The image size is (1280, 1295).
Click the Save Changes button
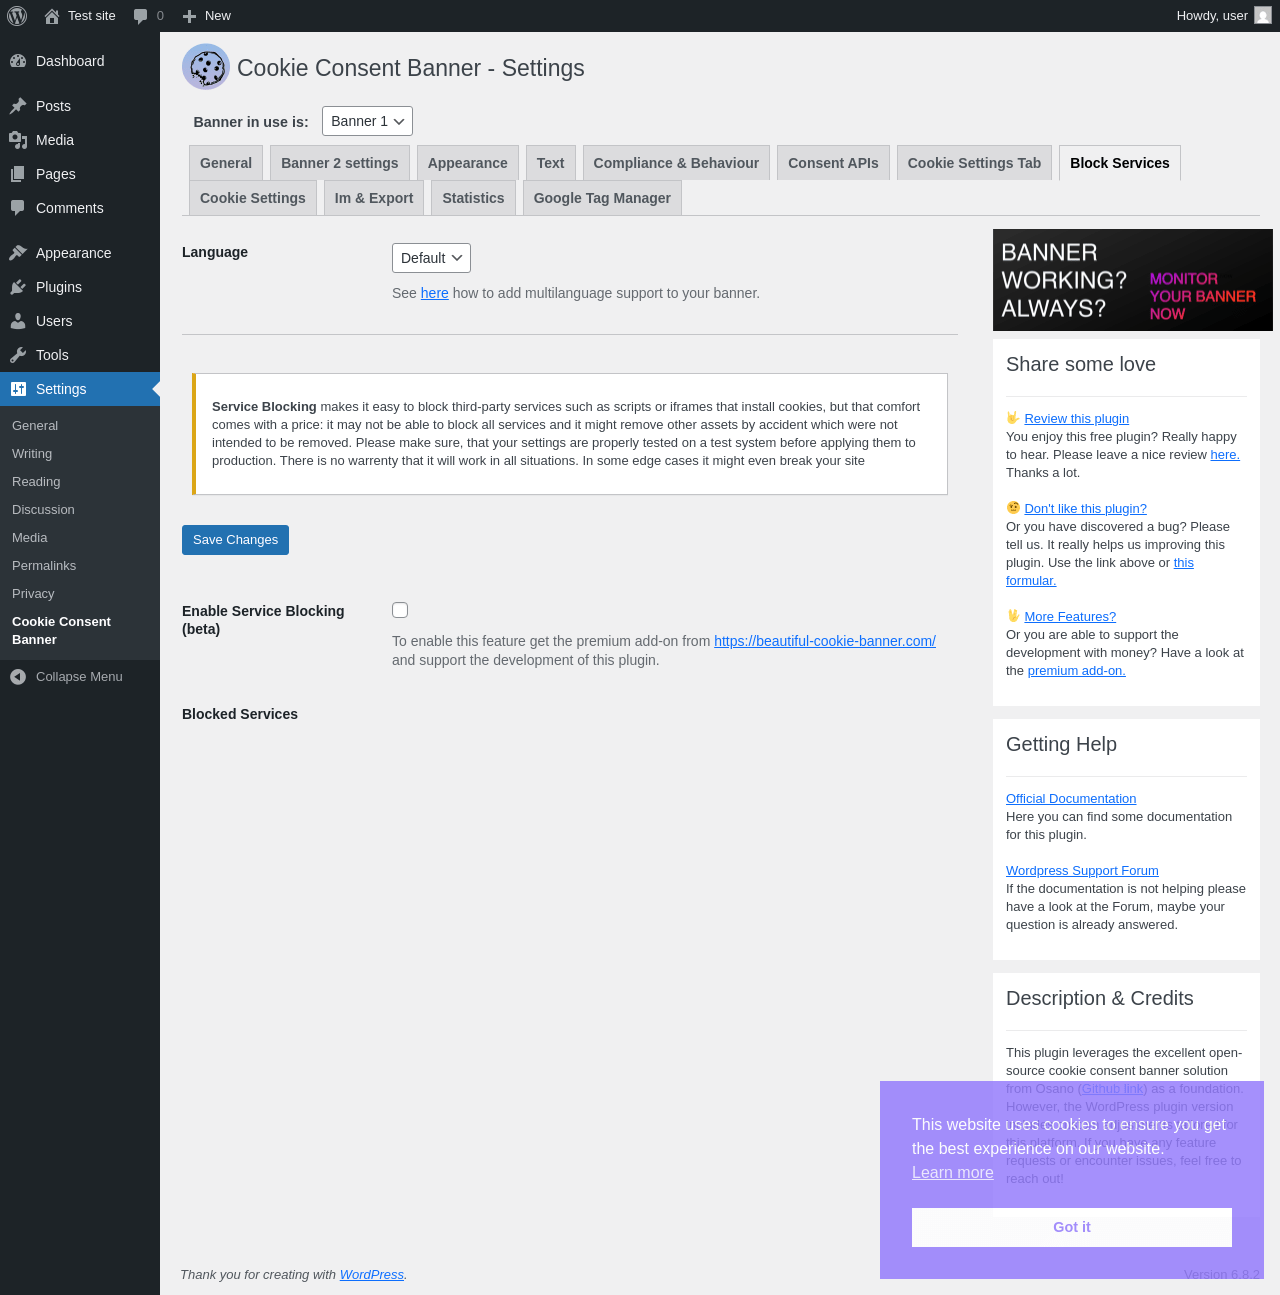point(235,540)
